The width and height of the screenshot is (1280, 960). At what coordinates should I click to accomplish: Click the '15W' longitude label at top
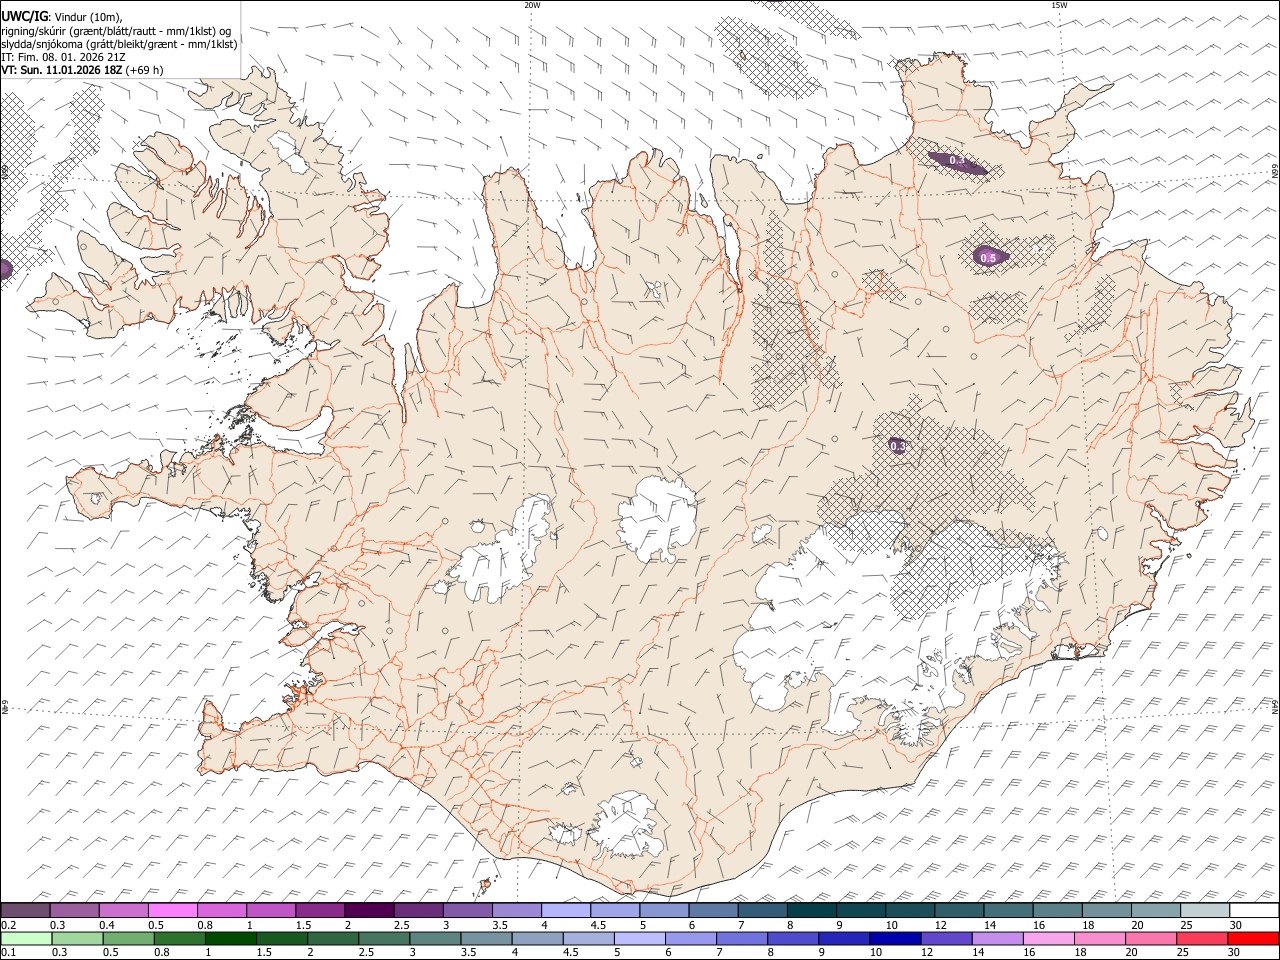pos(1058,5)
